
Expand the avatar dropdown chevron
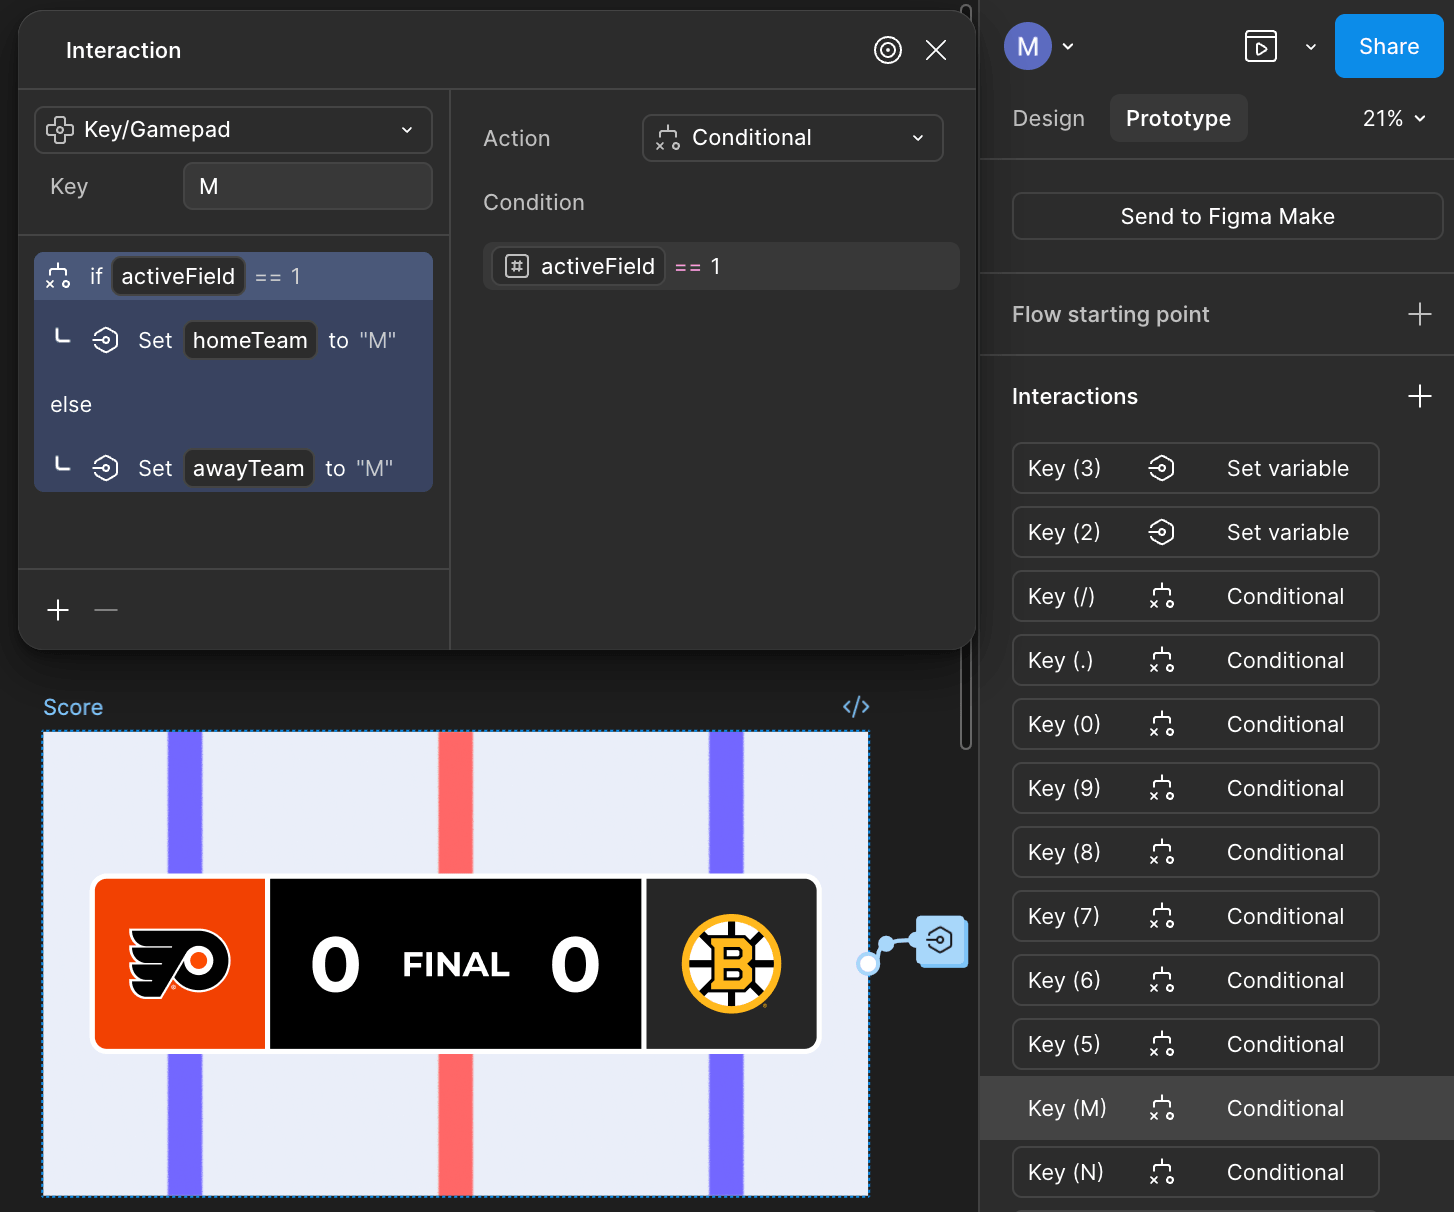click(x=1068, y=46)
